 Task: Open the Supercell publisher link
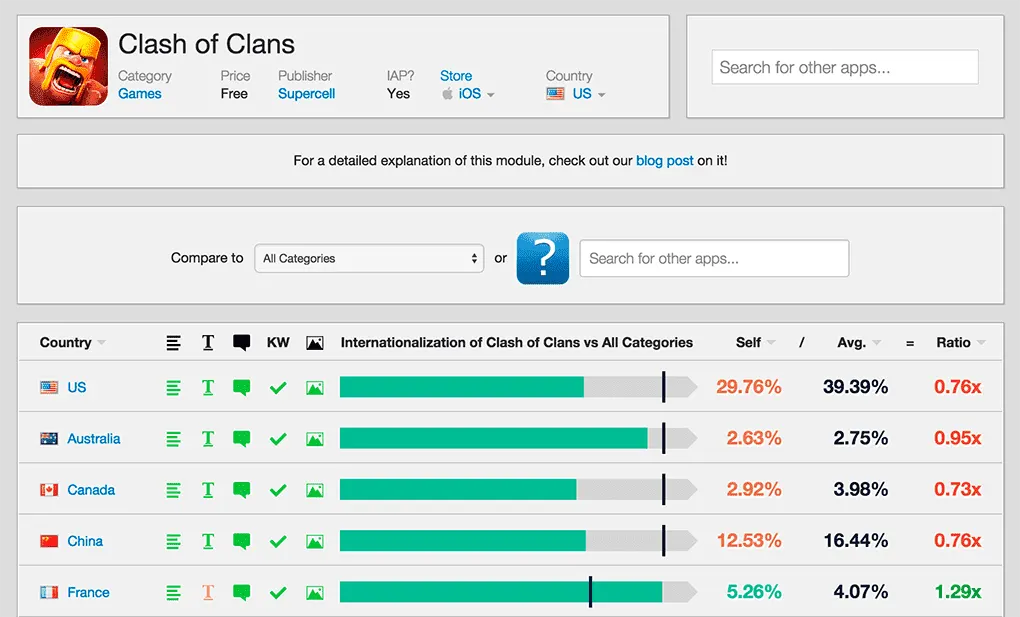(x=306, y=94)
